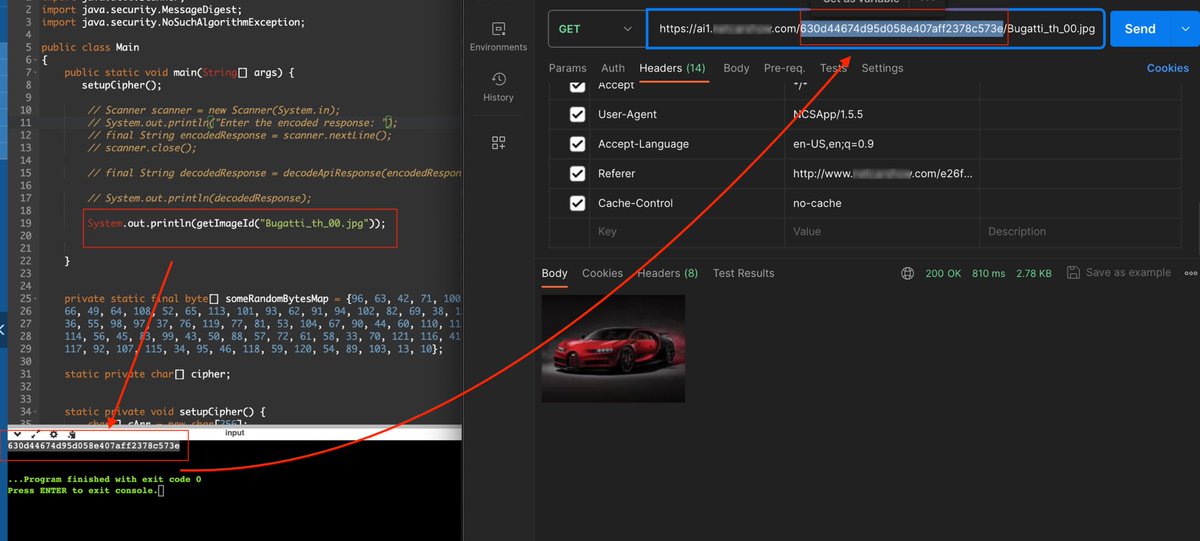
Task: Click the 200 OK status text
Action: pyautogui.click(x=942, y=273)
